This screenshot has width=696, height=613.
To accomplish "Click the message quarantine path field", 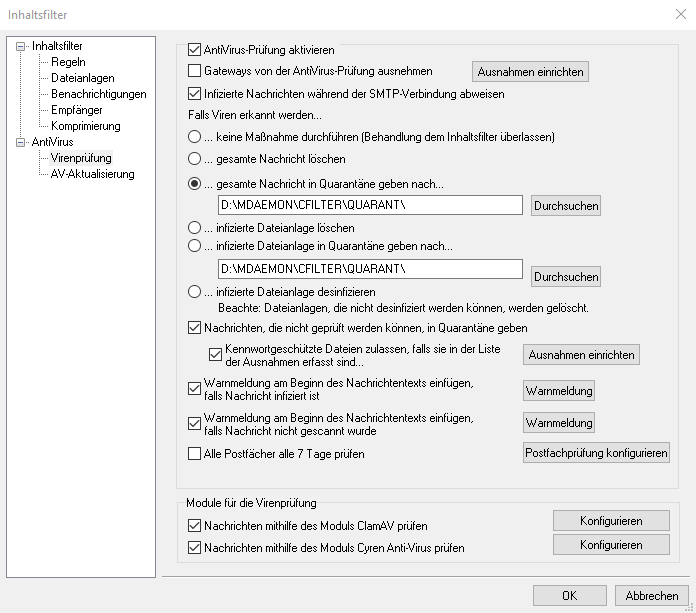I will [370, 205].
